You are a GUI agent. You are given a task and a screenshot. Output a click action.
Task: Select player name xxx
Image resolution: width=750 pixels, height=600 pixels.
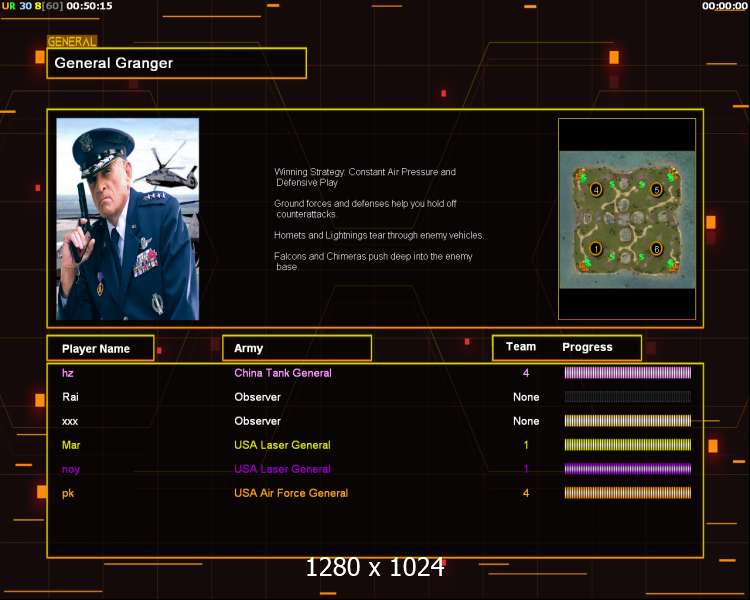[70, 421]
